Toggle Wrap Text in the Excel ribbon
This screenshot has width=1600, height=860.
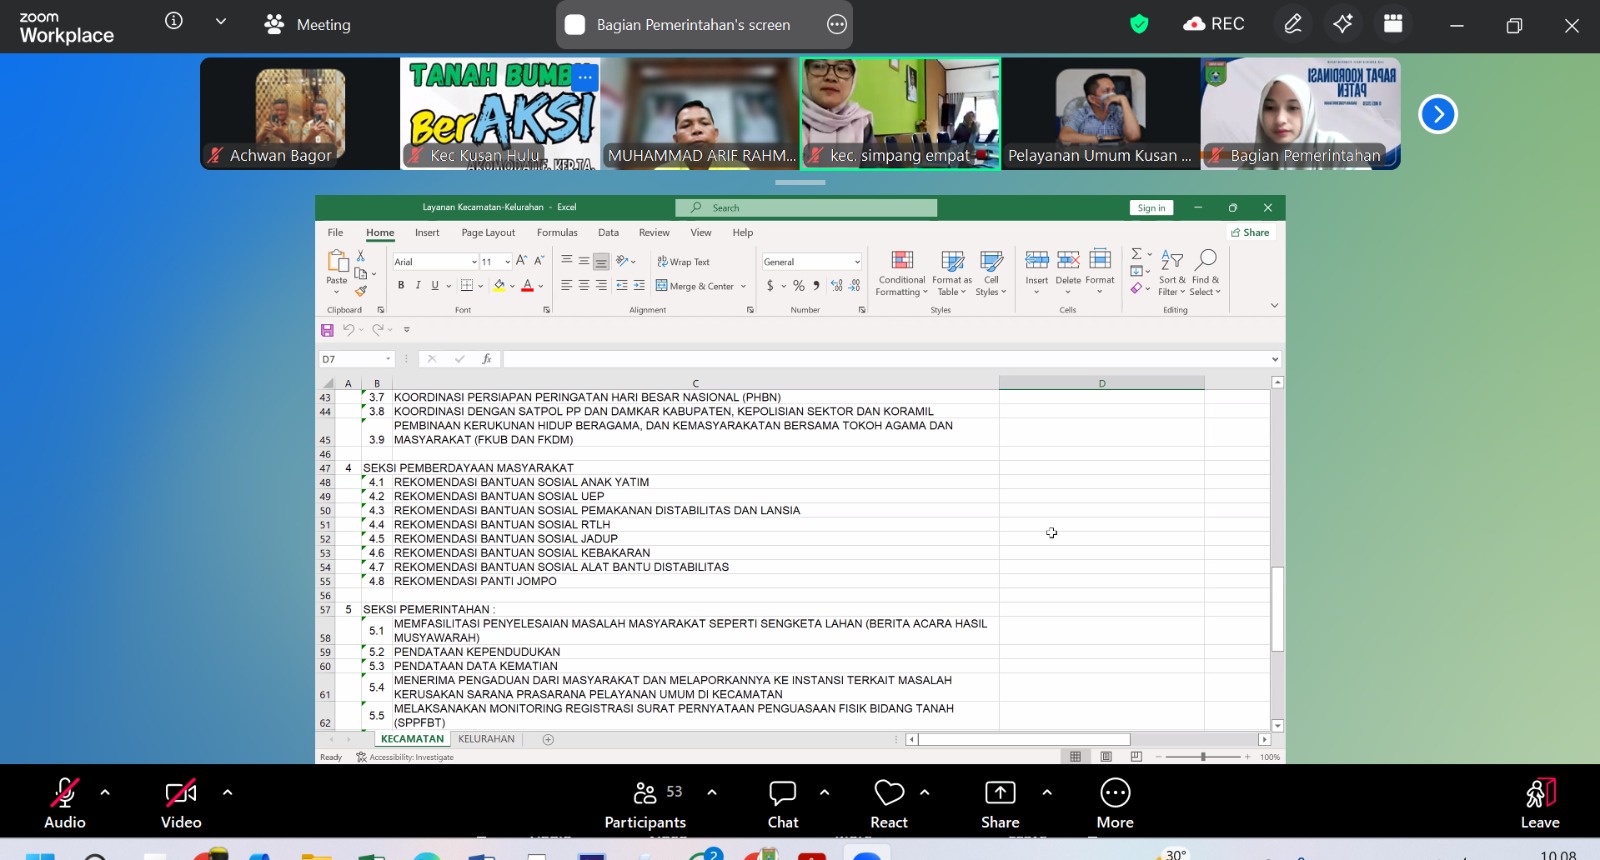(x=683, y=262)
